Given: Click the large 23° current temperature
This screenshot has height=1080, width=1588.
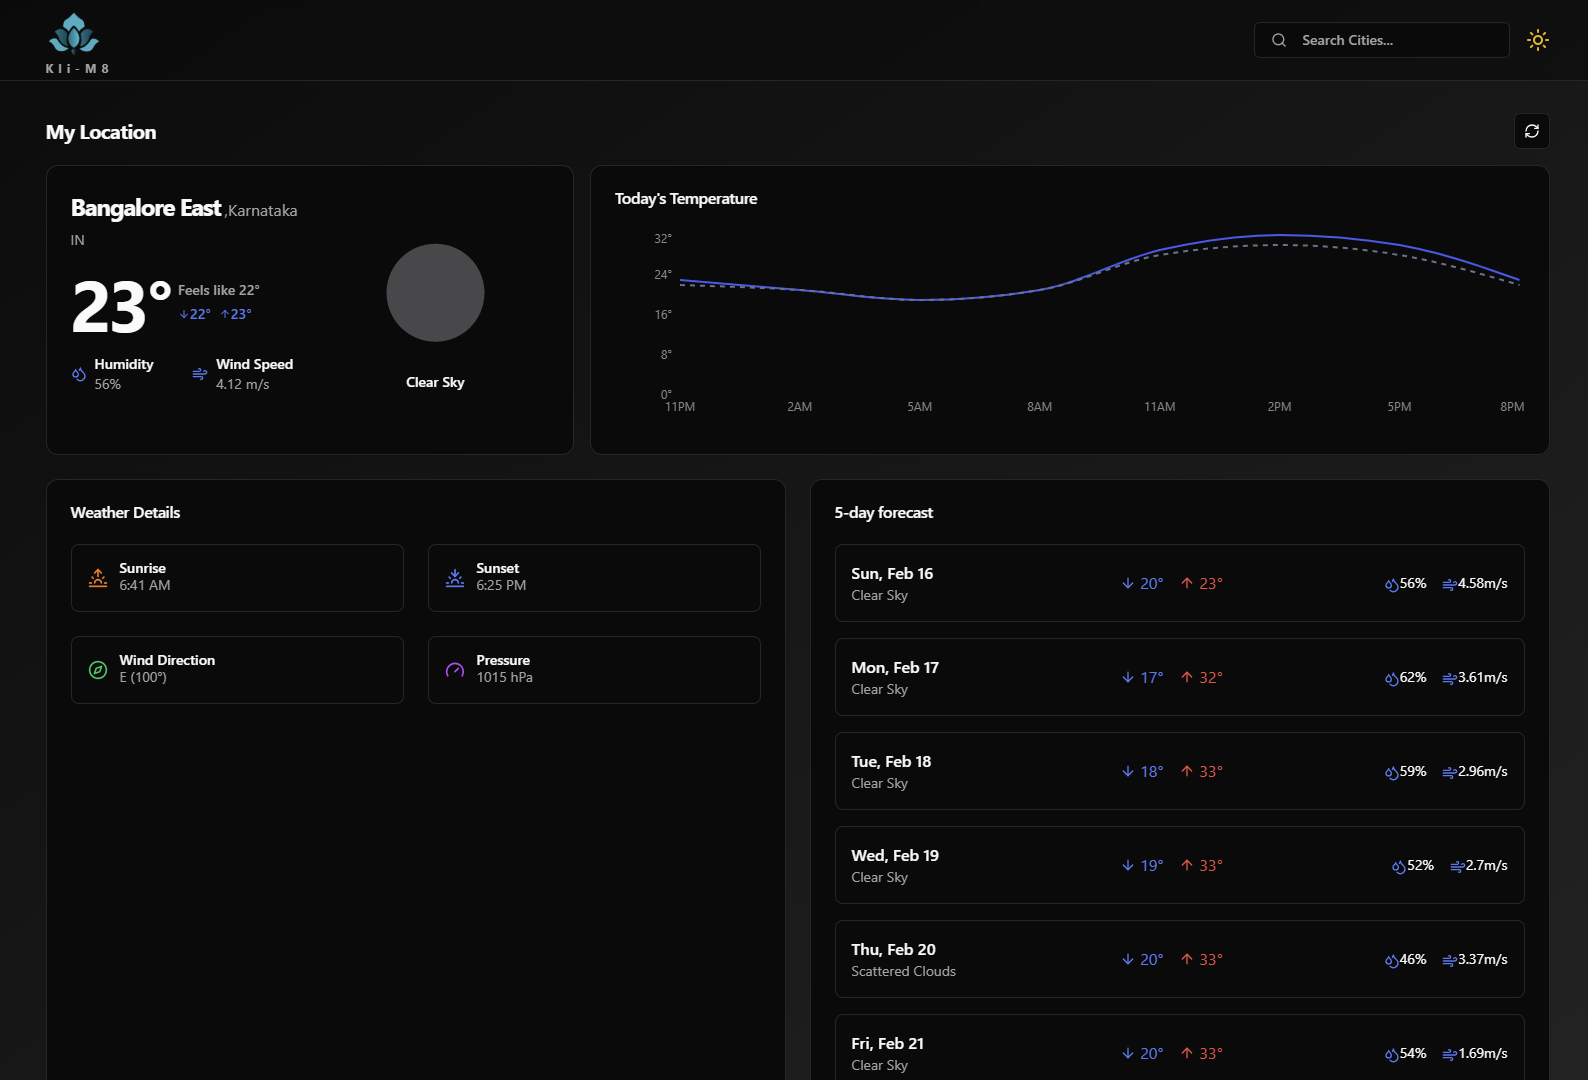Looking at the screenshot, I should [x=121, y=307].
